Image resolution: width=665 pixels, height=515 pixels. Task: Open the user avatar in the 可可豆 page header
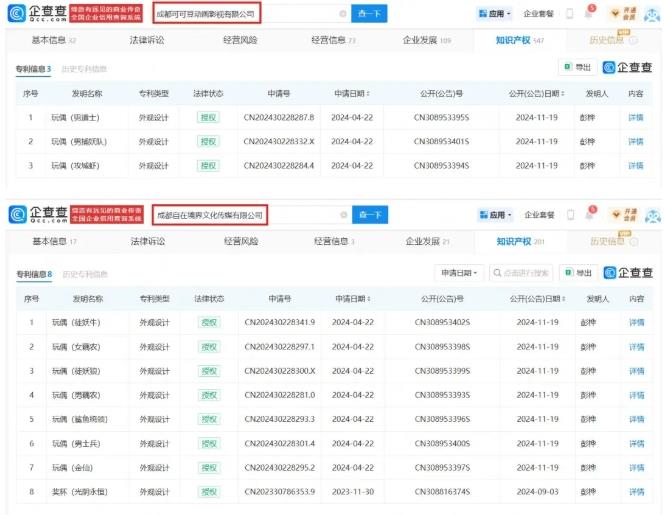652,14
